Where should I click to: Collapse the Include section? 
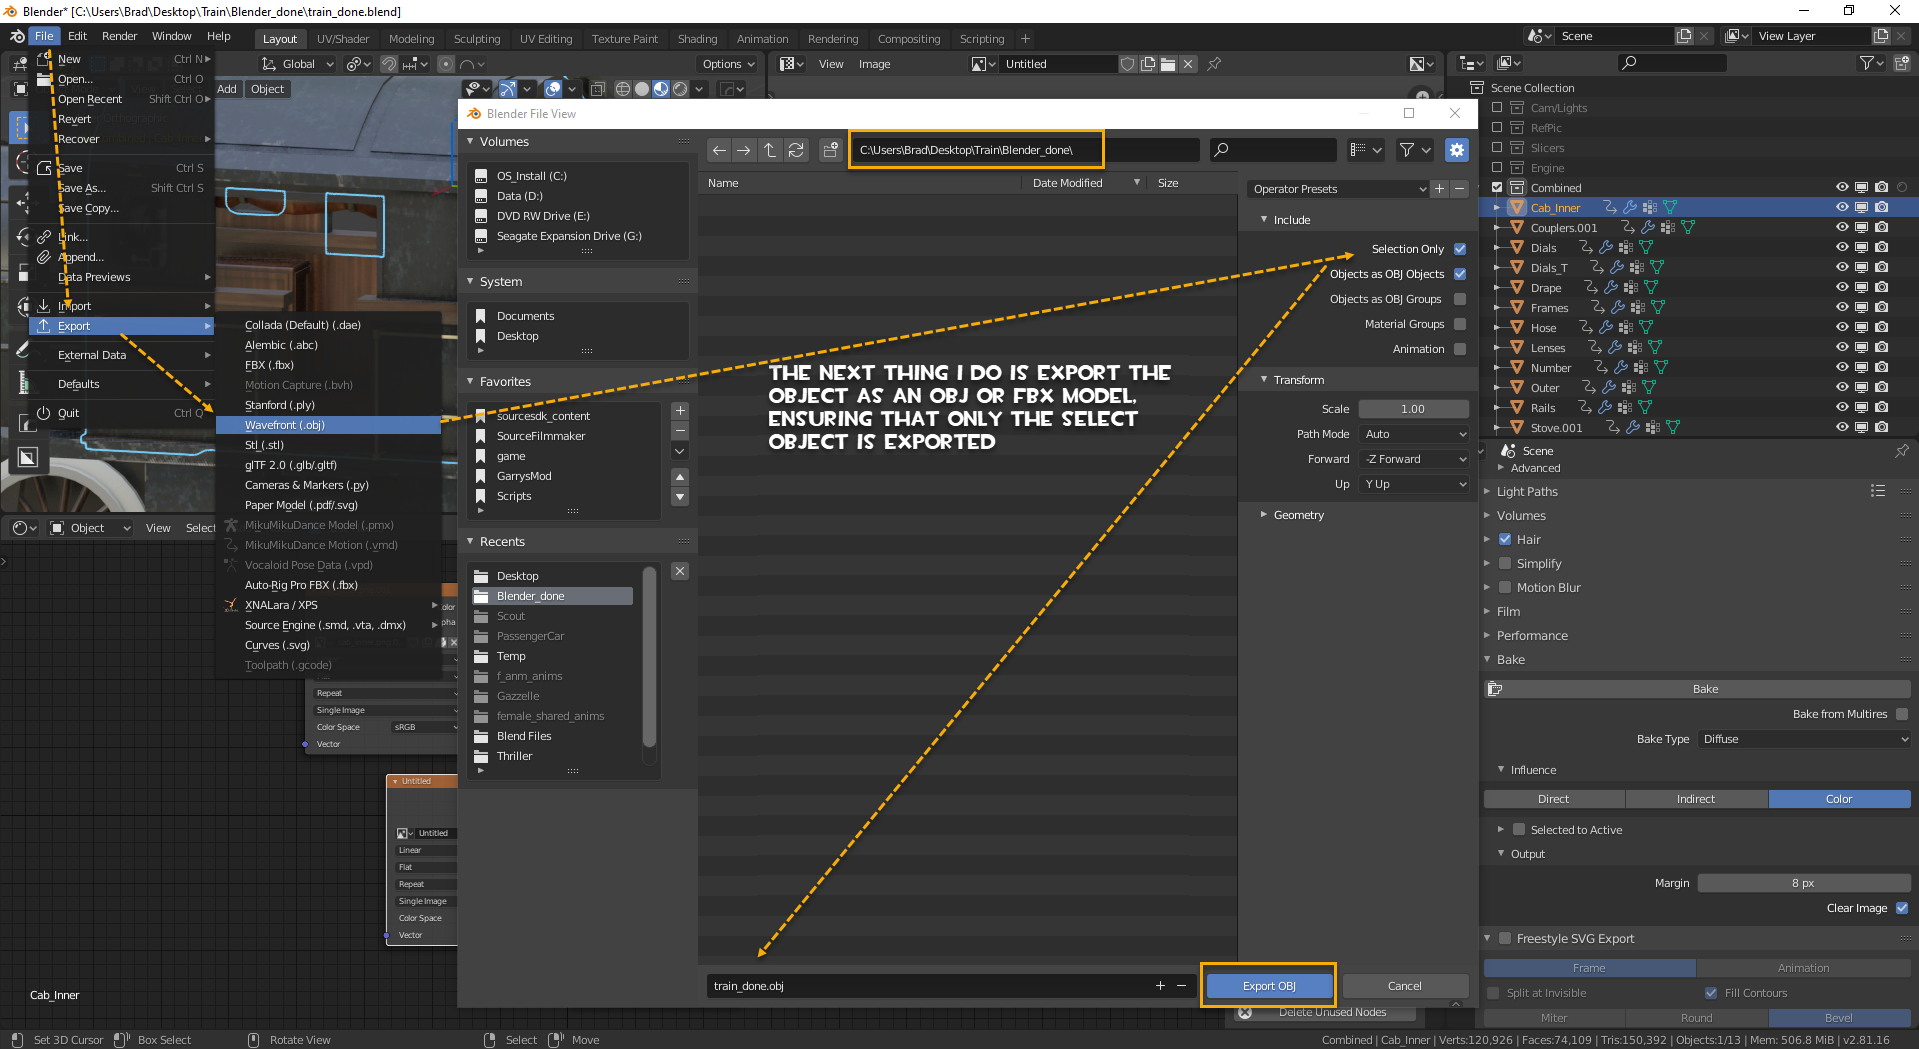[1291, 220]
